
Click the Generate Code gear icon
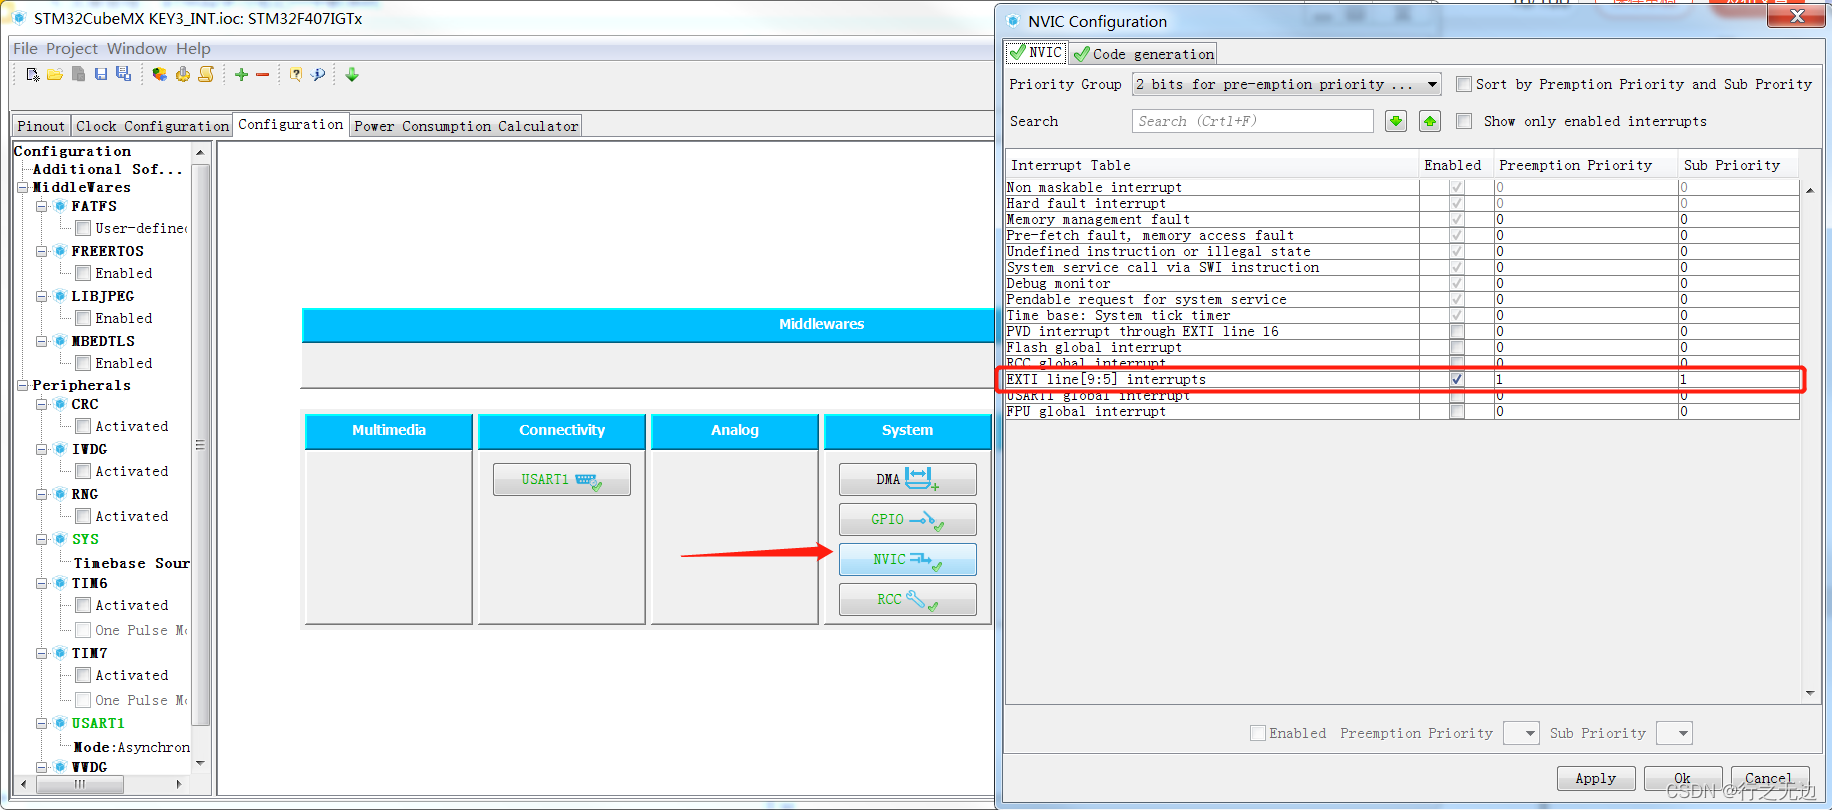click(x=183, y=75)
